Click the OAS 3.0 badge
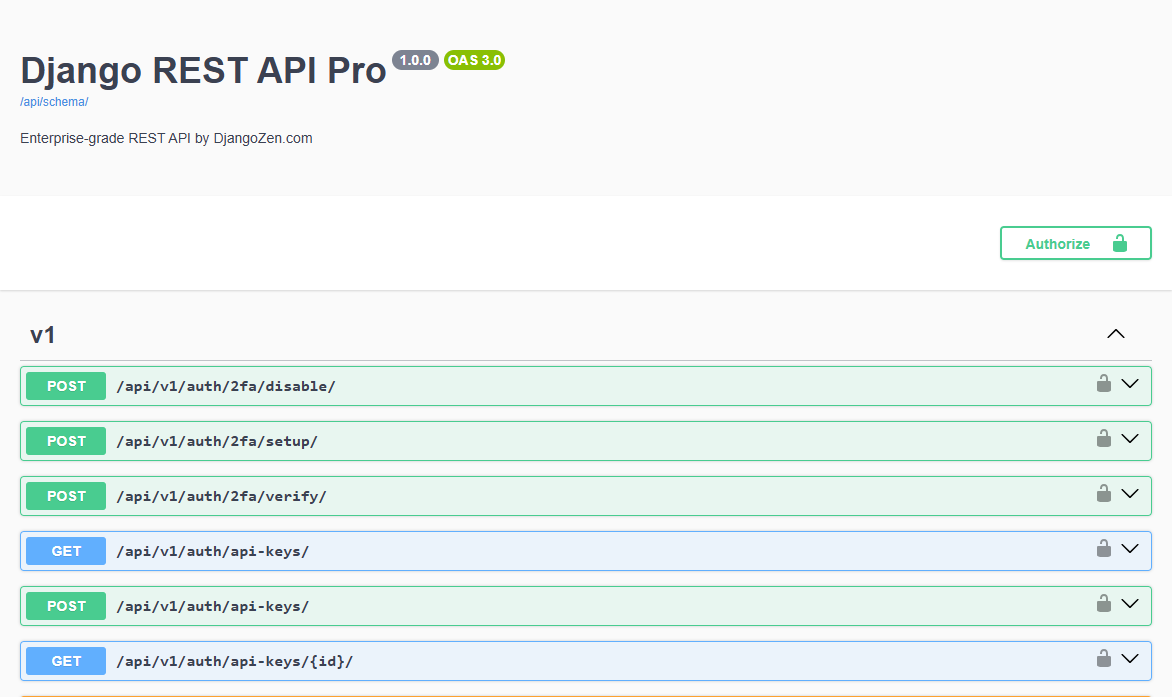 tap(473, 60)
